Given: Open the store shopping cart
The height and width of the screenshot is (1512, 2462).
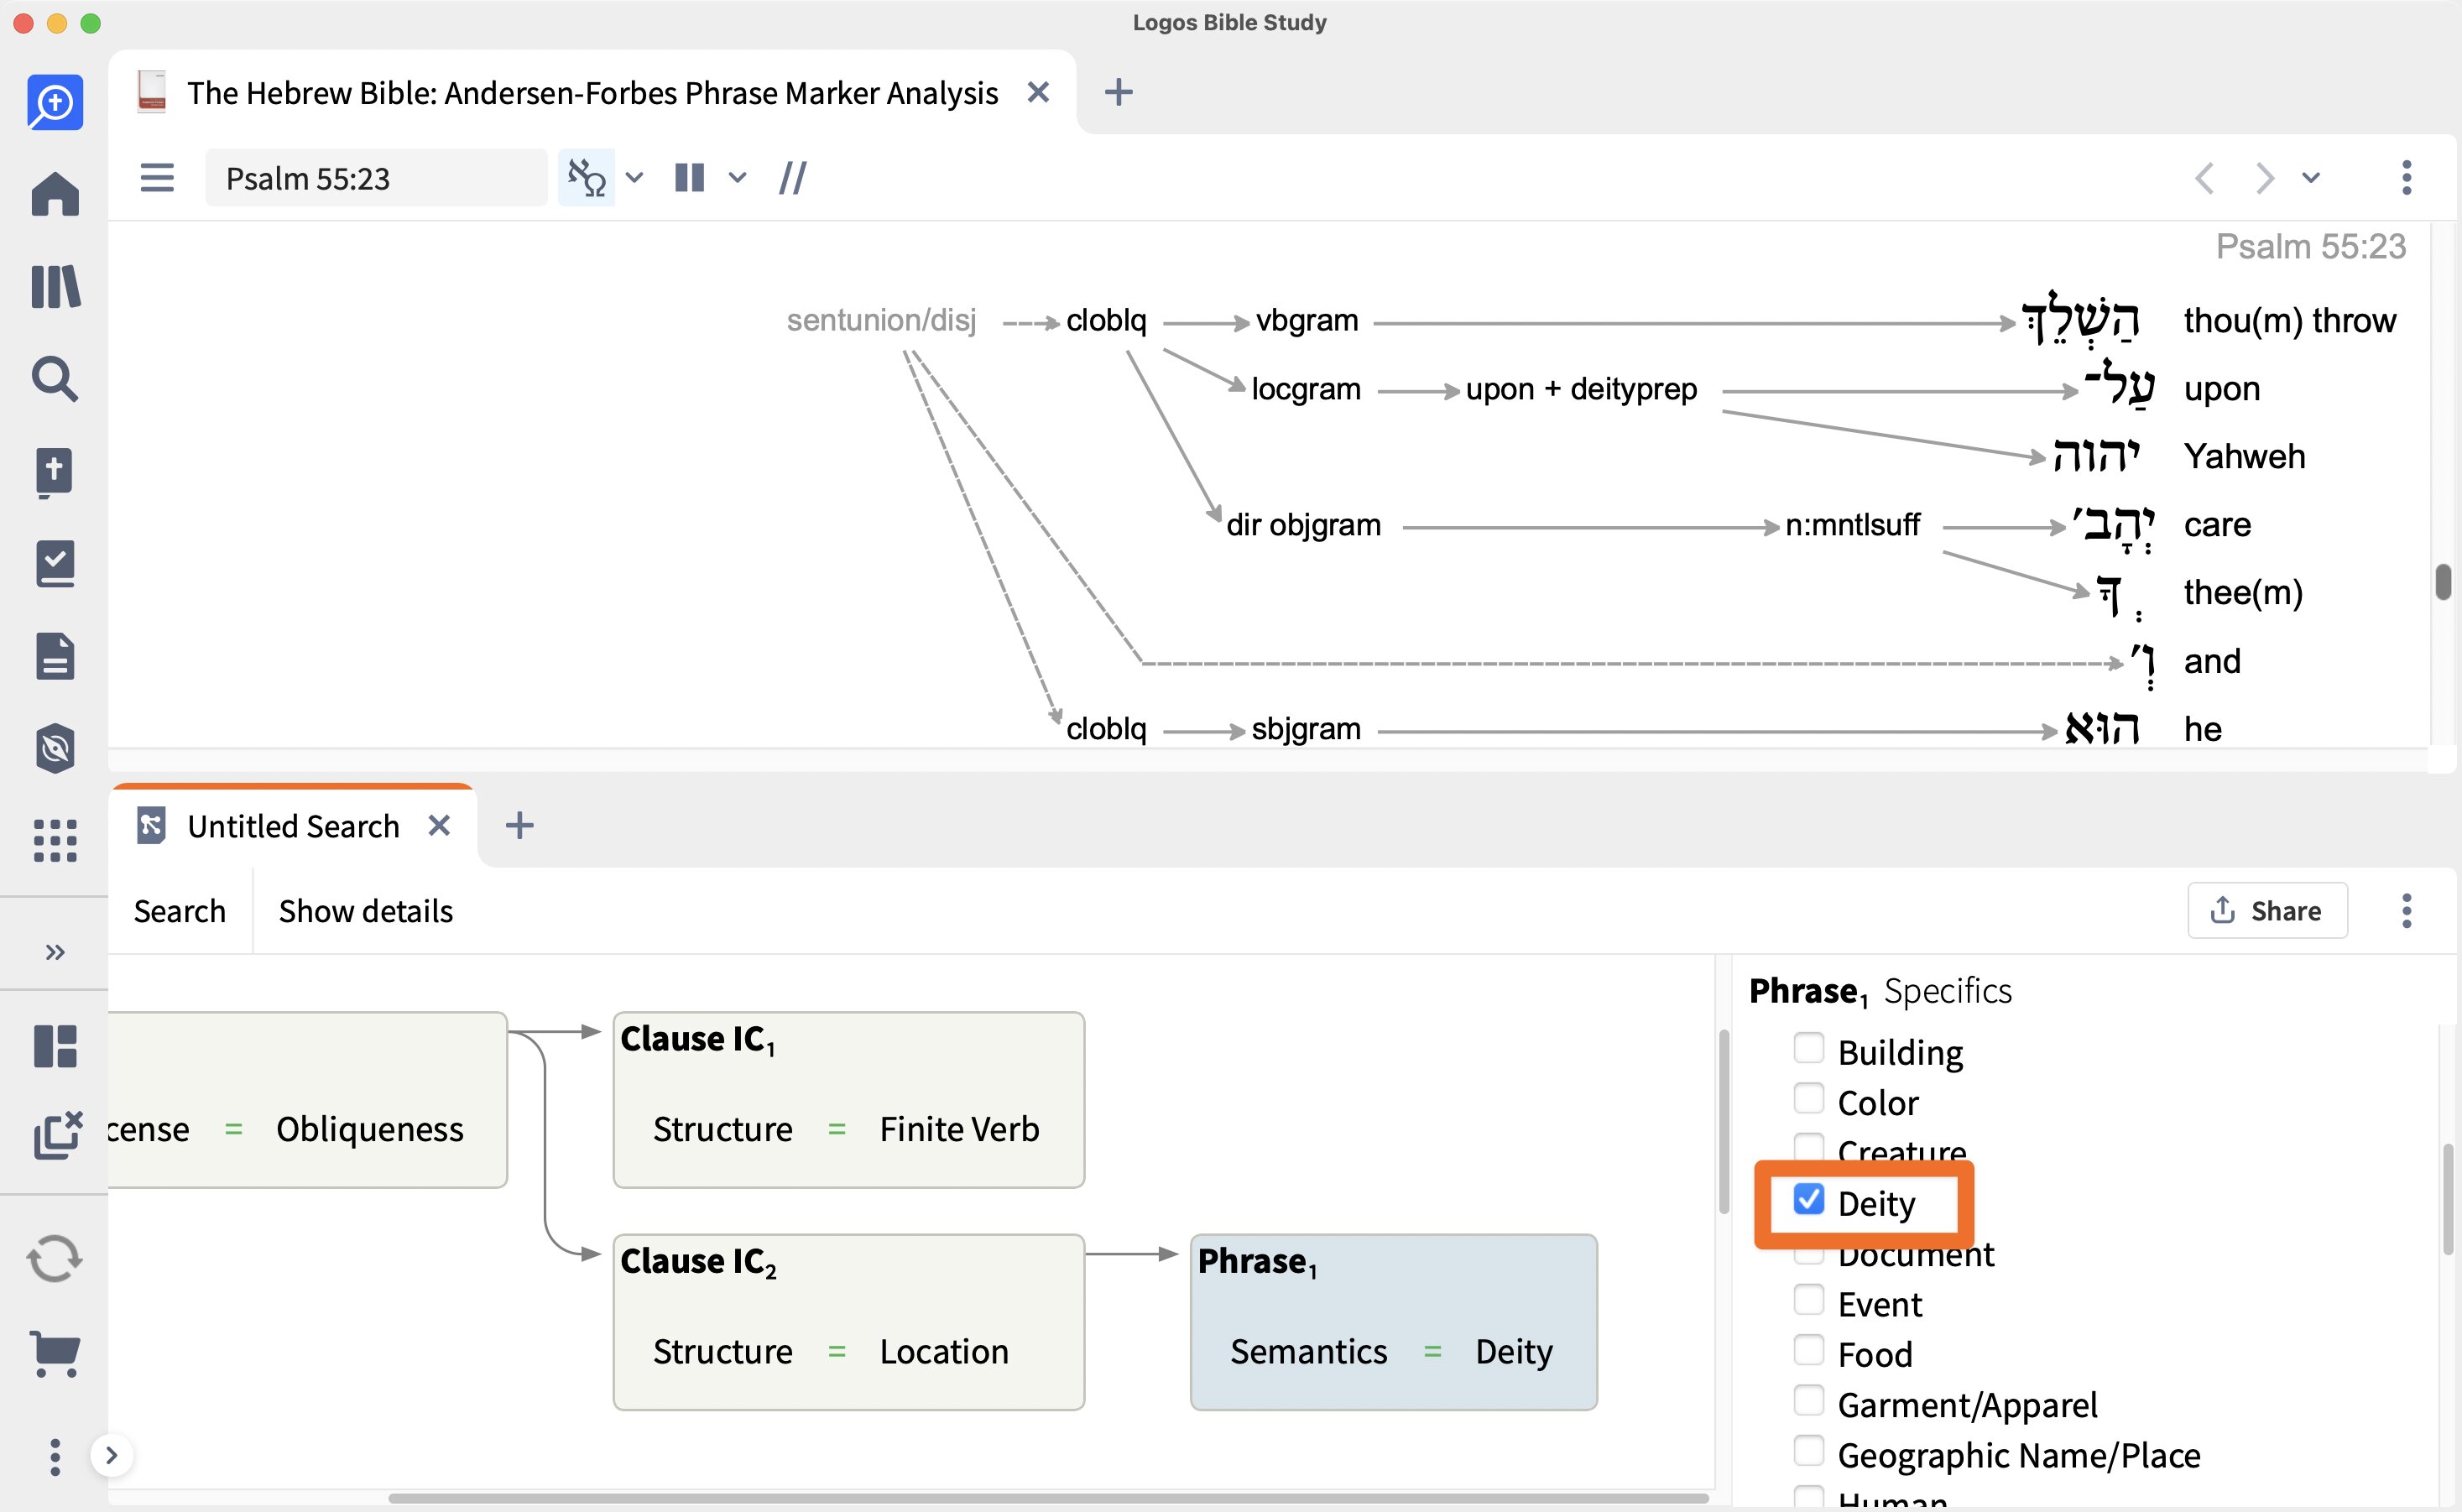Looking at the screenshot, I should [55, 1353].
